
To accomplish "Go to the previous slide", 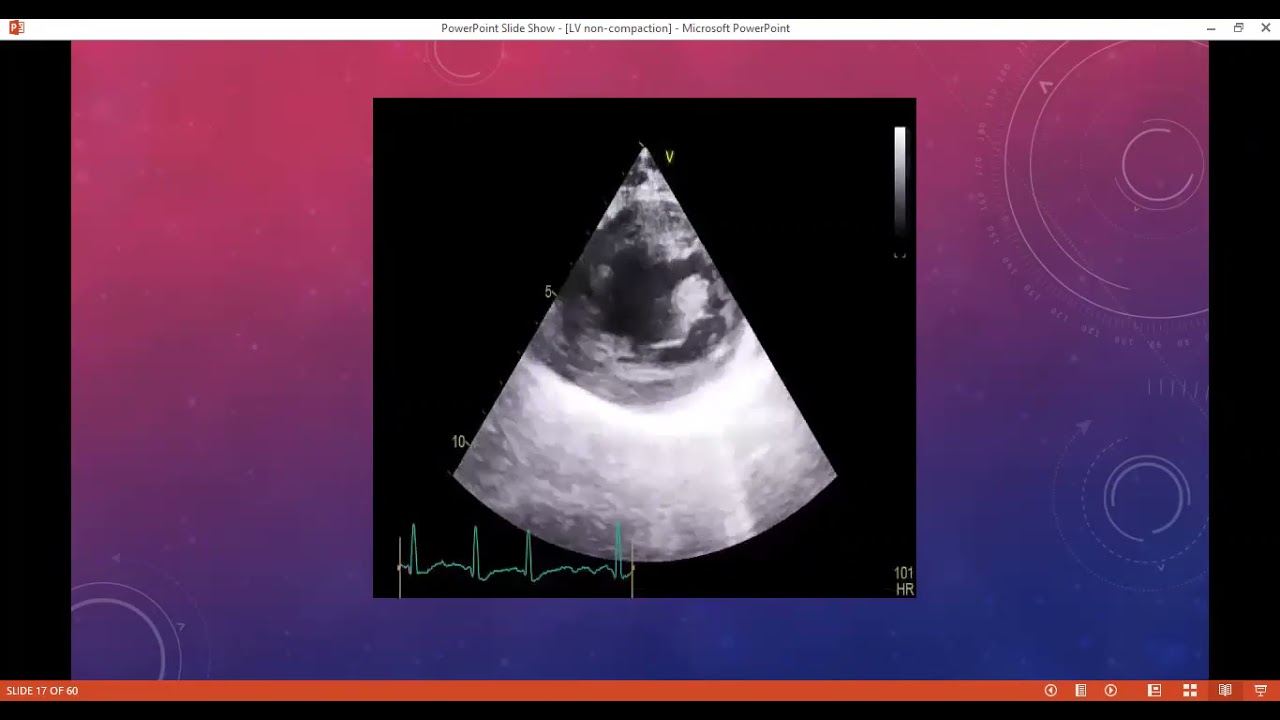I will [x=1051, y=690].
